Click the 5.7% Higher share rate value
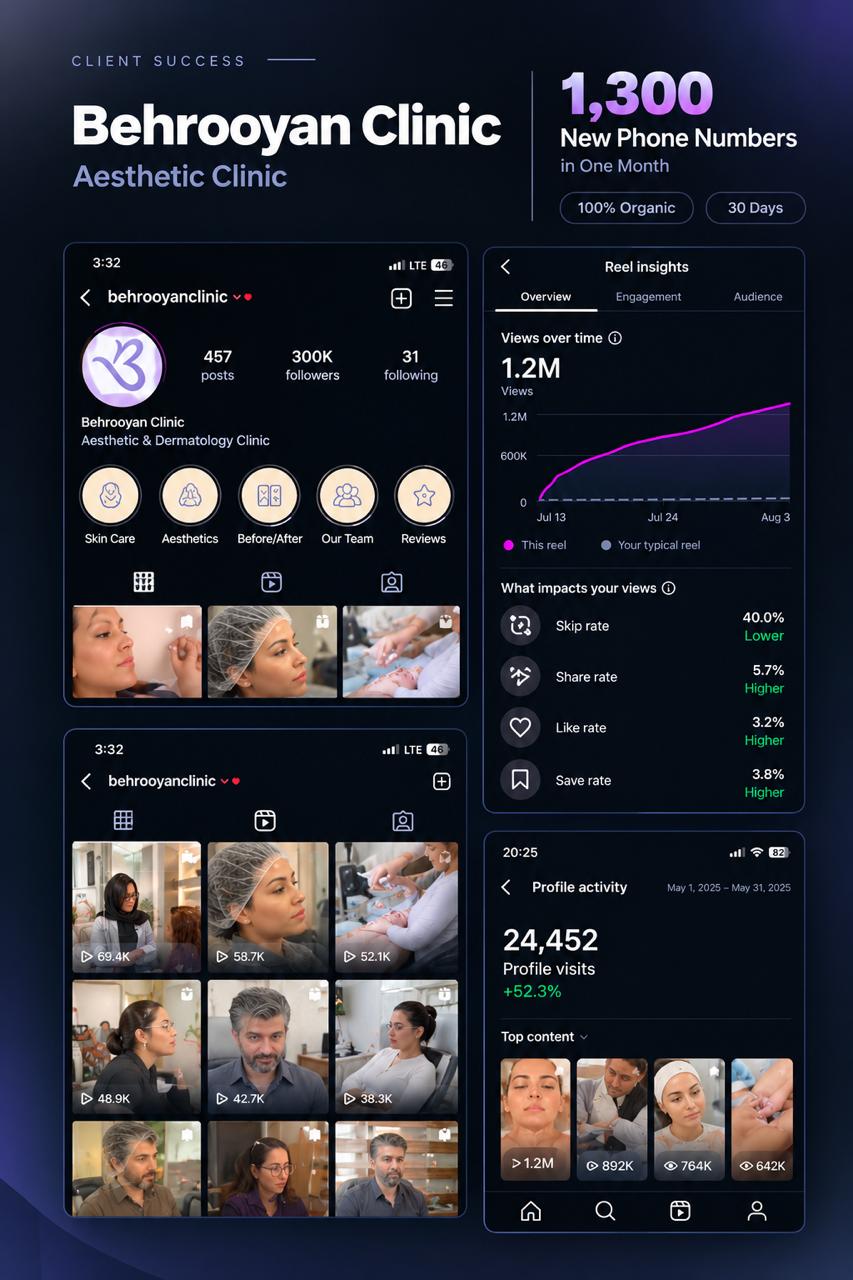This screenshot has height=1280, width=853. tap(764, 679)
